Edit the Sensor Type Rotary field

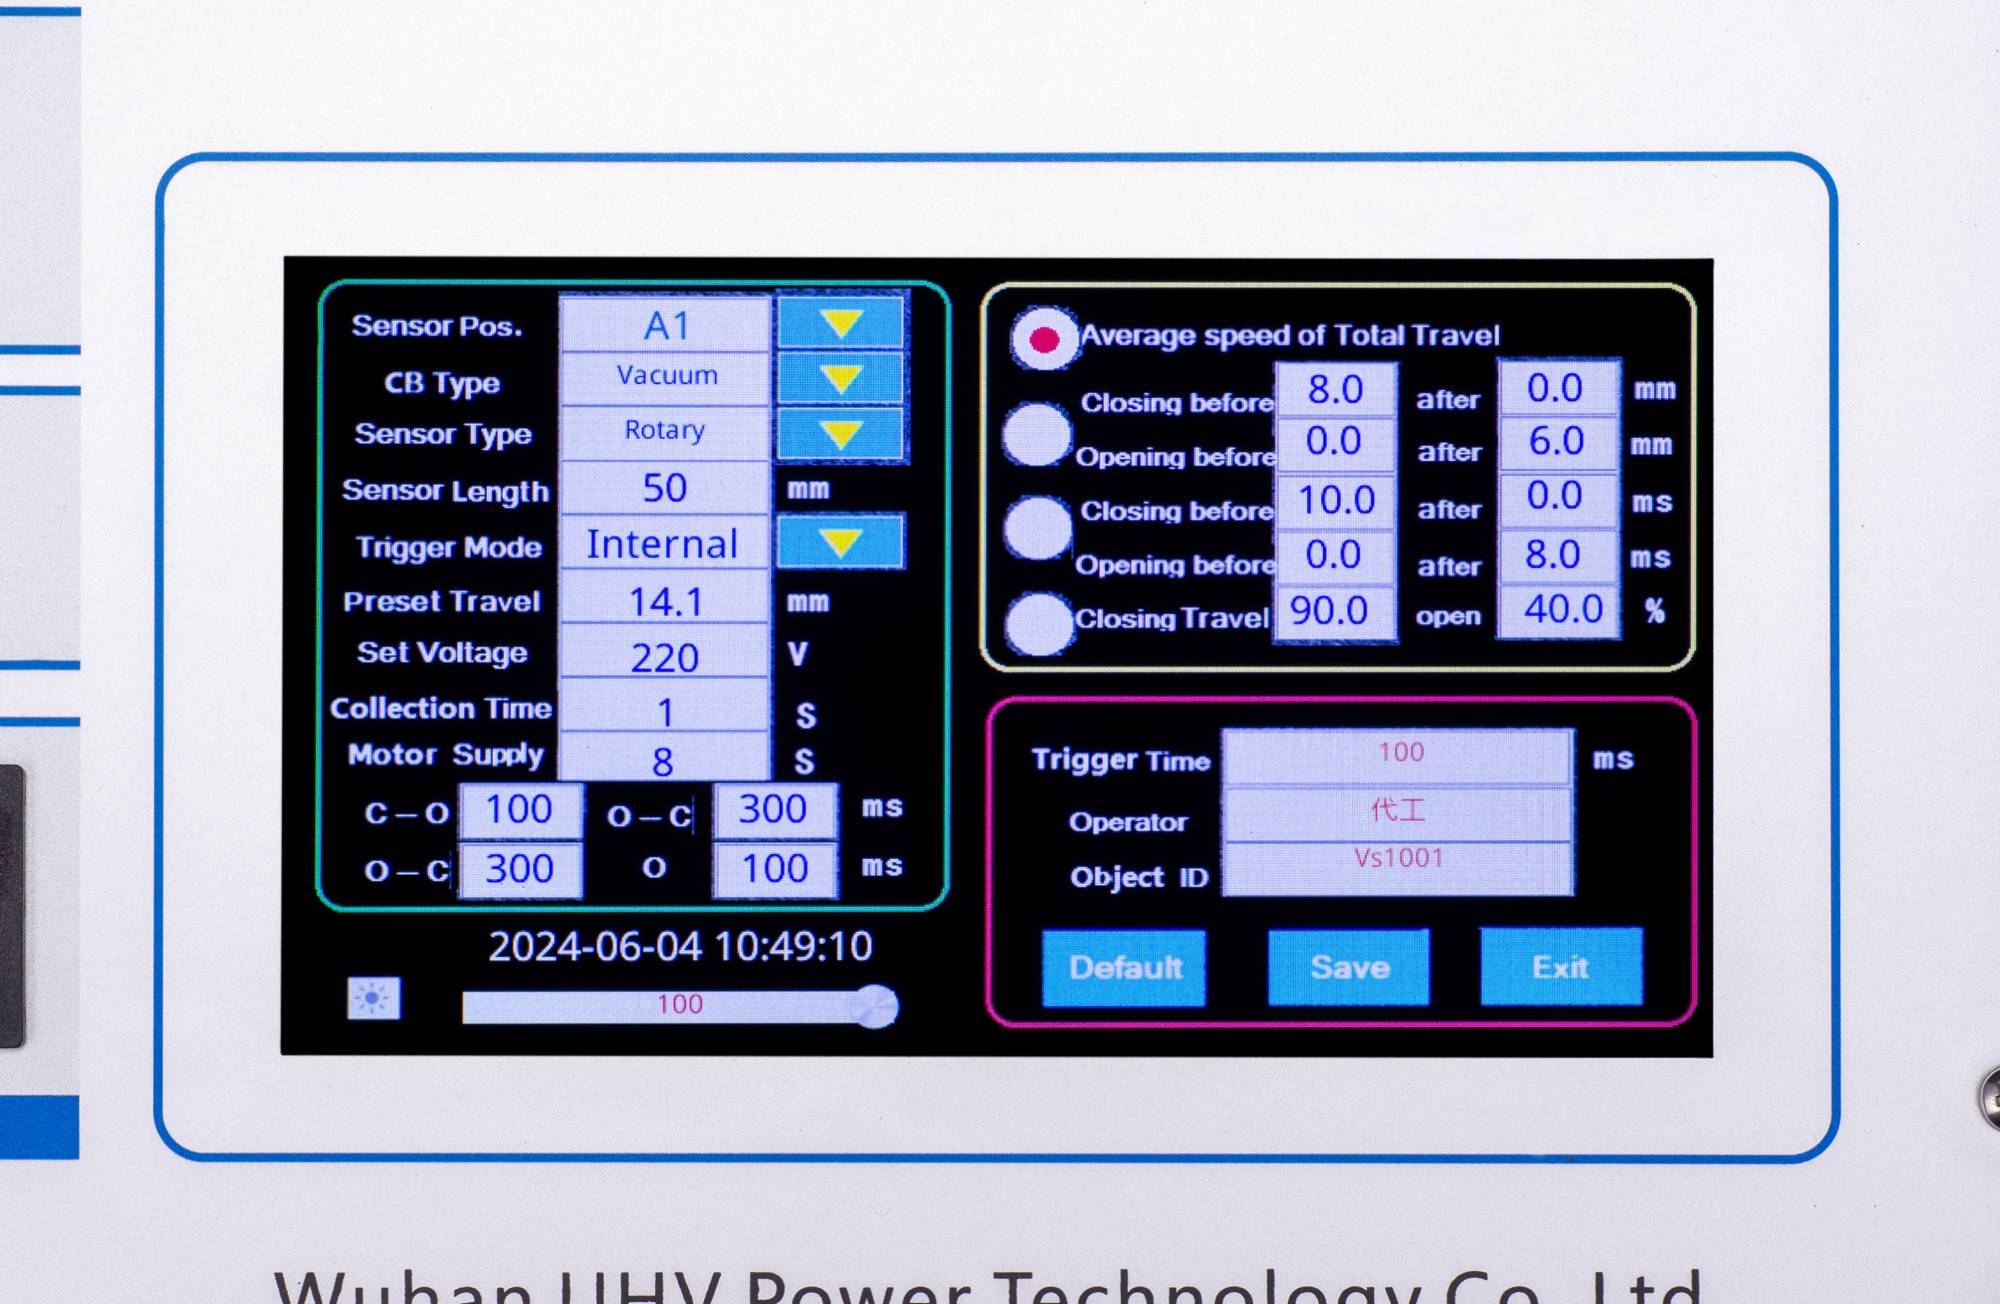665,432
